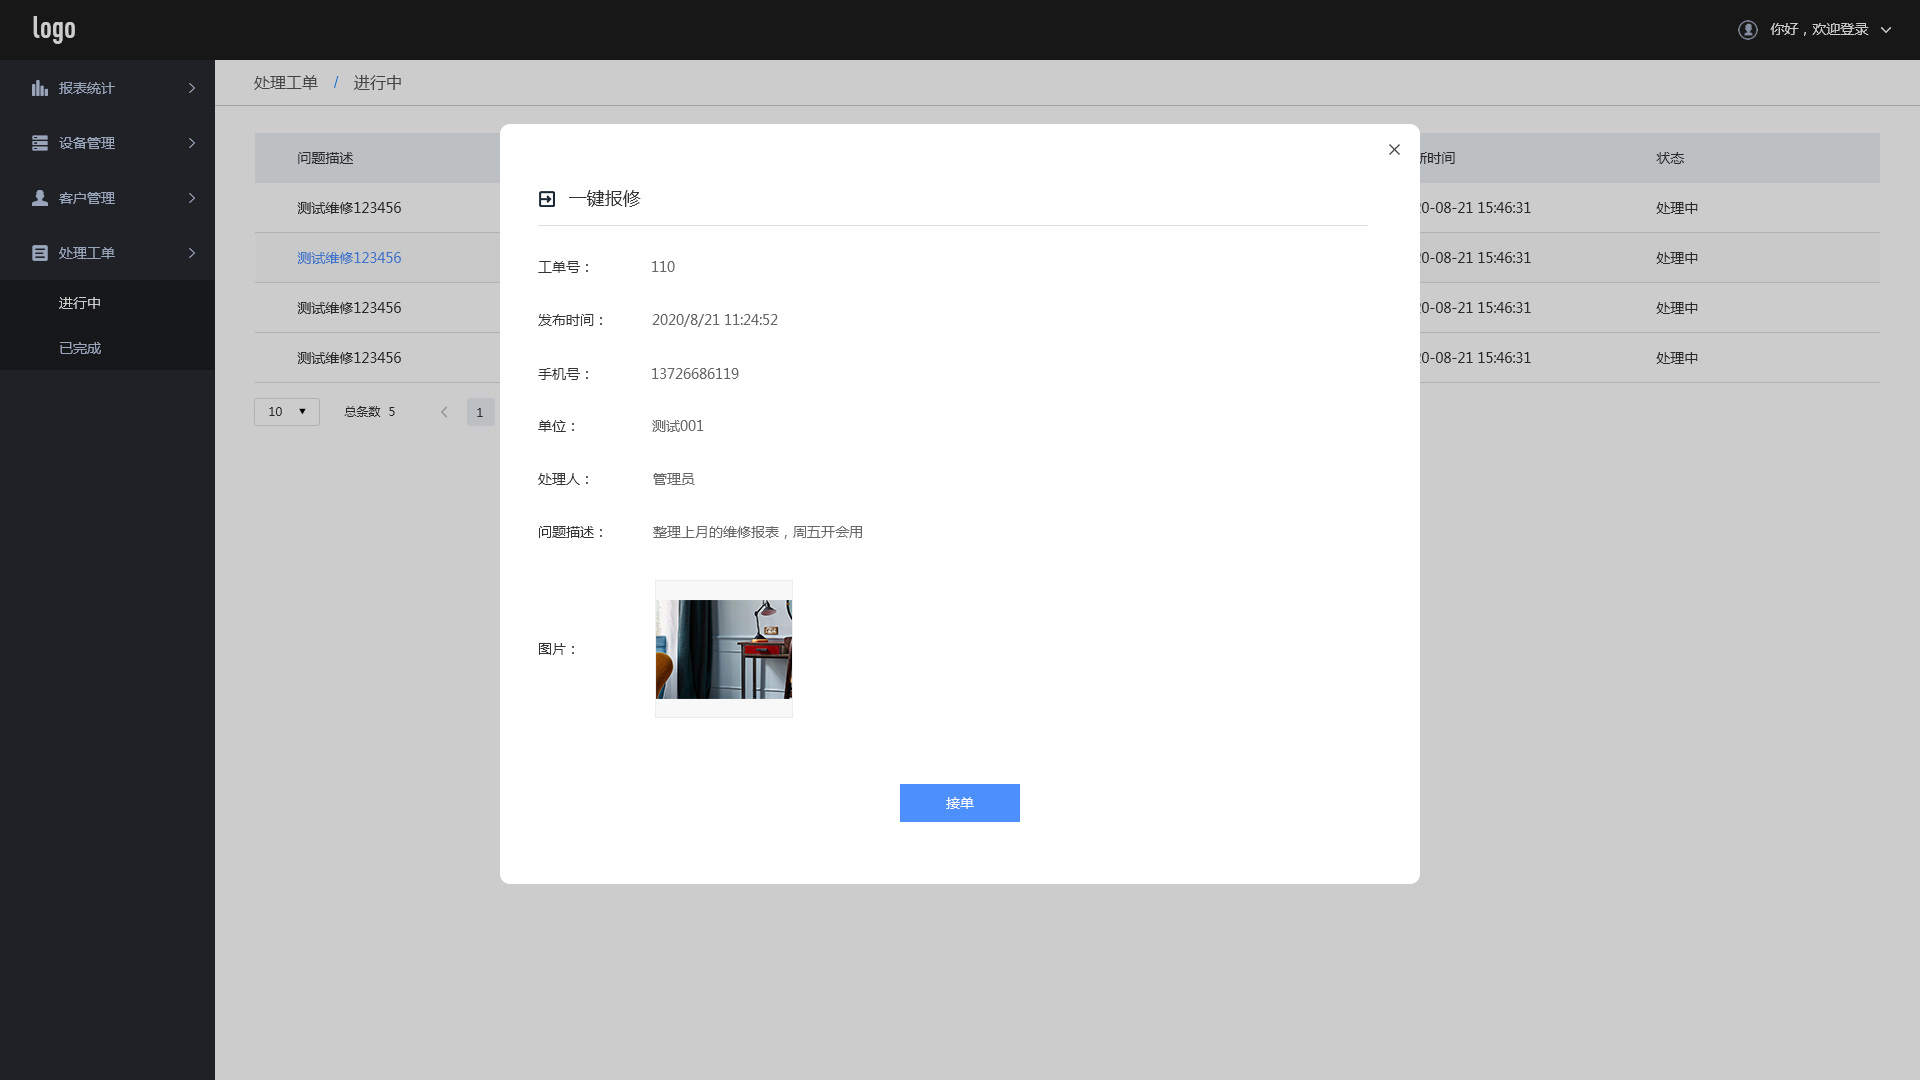Click the person icon beside 客户管理
The width and height of the screenshot is (1920, 1080).
pos(40,198)
